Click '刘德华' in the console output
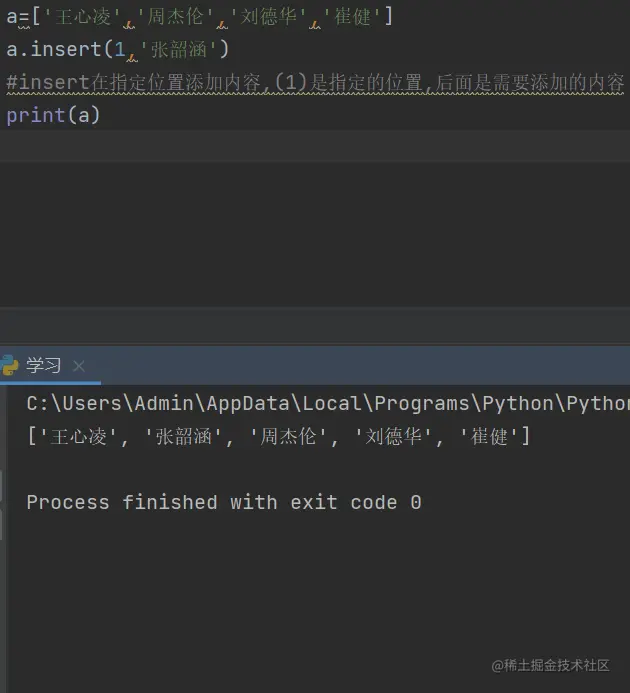Viewport: 630px width, 693px height. 393,437
